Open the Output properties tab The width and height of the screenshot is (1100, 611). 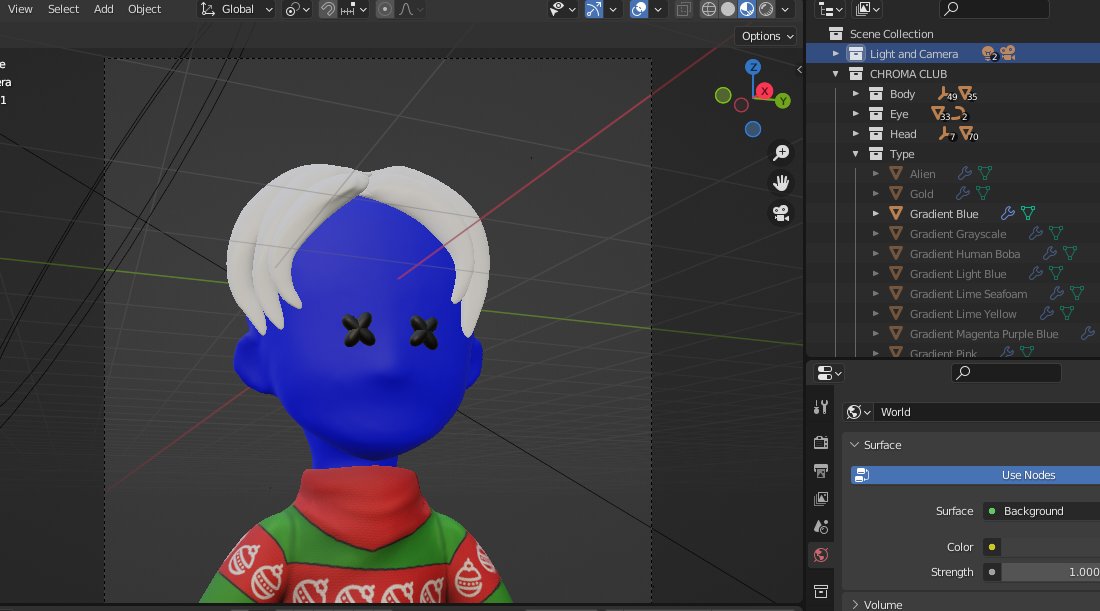tap(821, 470)
